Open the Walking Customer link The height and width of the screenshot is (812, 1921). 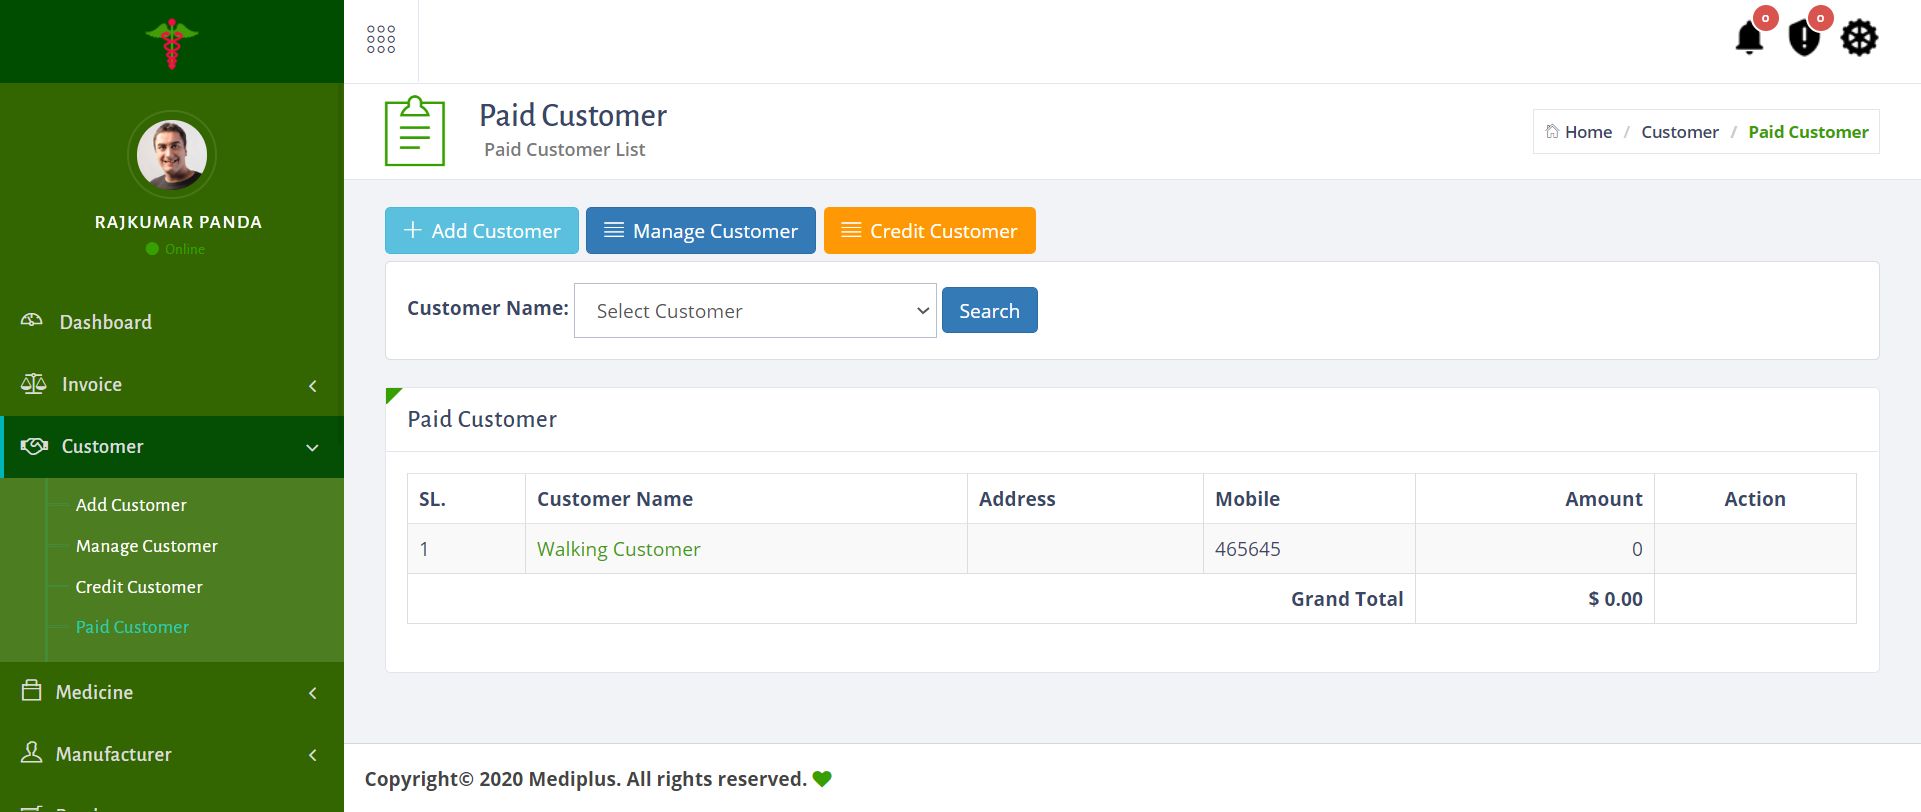click(618, 549)
